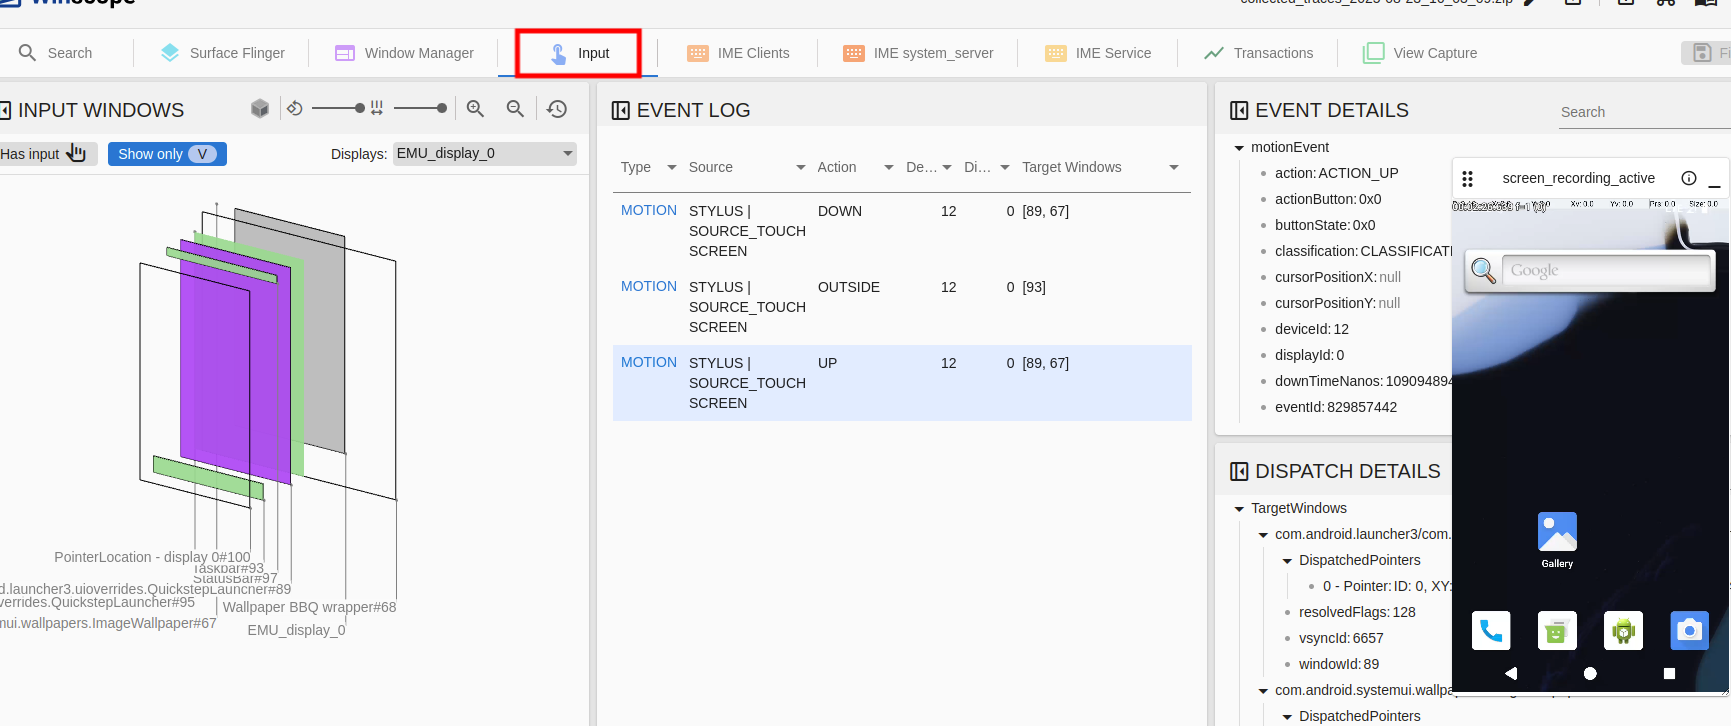Toggle the 3D cube shading icon
The height and width of the screenshot is (726, 1731).
pyautogui.click(x=260, y=108)
